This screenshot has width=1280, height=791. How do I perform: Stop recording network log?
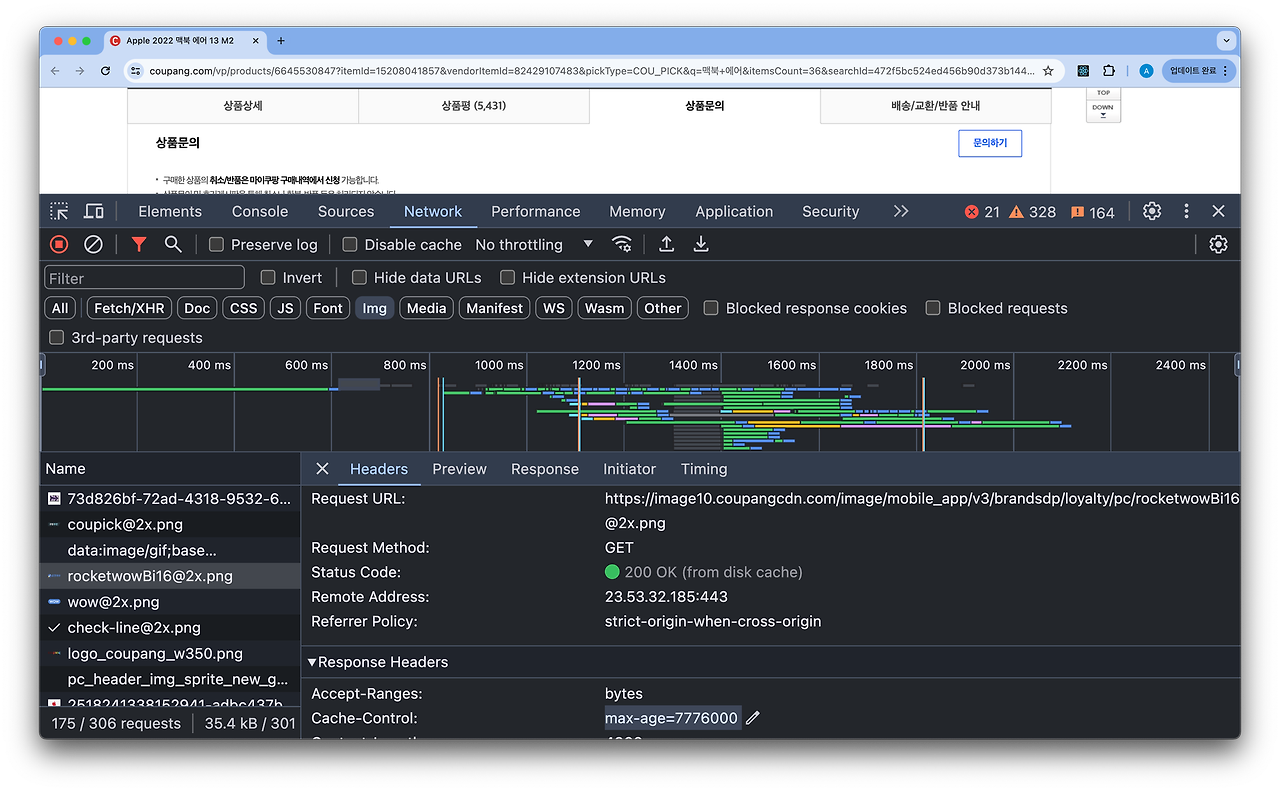tap(59, 244)
